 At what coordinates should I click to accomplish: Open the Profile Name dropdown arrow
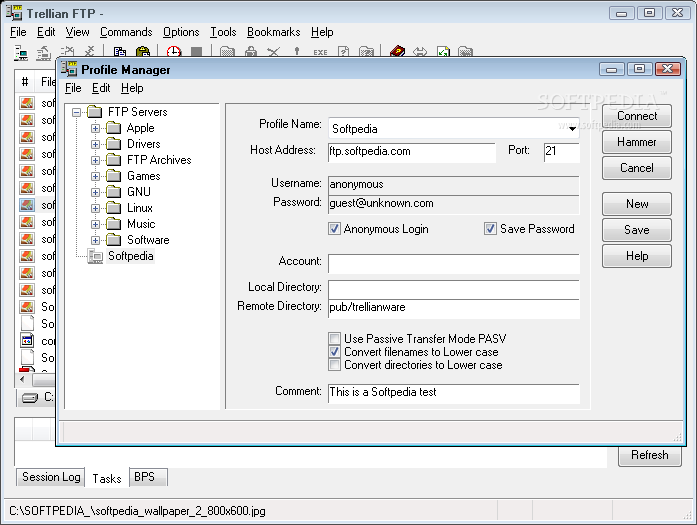(573, 129)
